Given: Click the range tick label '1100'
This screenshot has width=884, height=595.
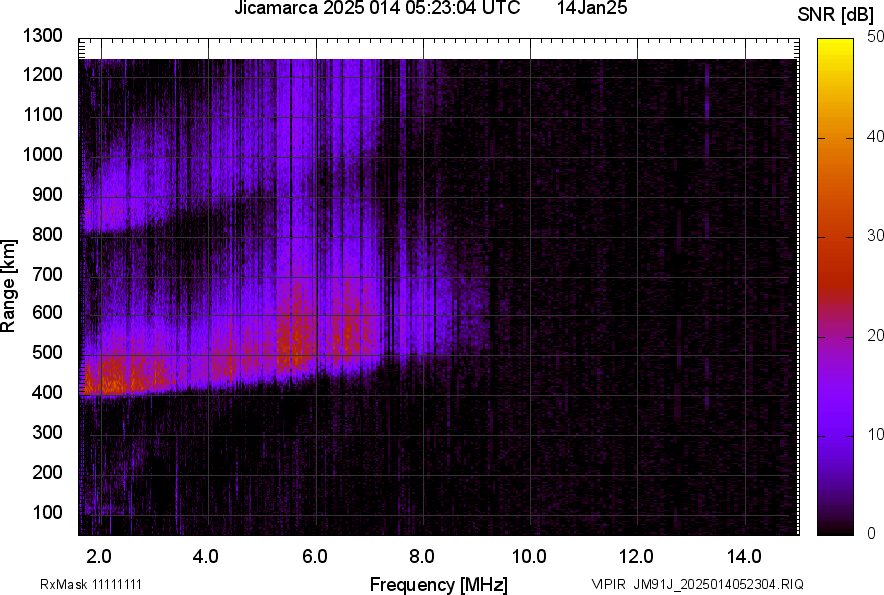Looking at the screenshot, I should pyautogui.click(x=43, y=114).
